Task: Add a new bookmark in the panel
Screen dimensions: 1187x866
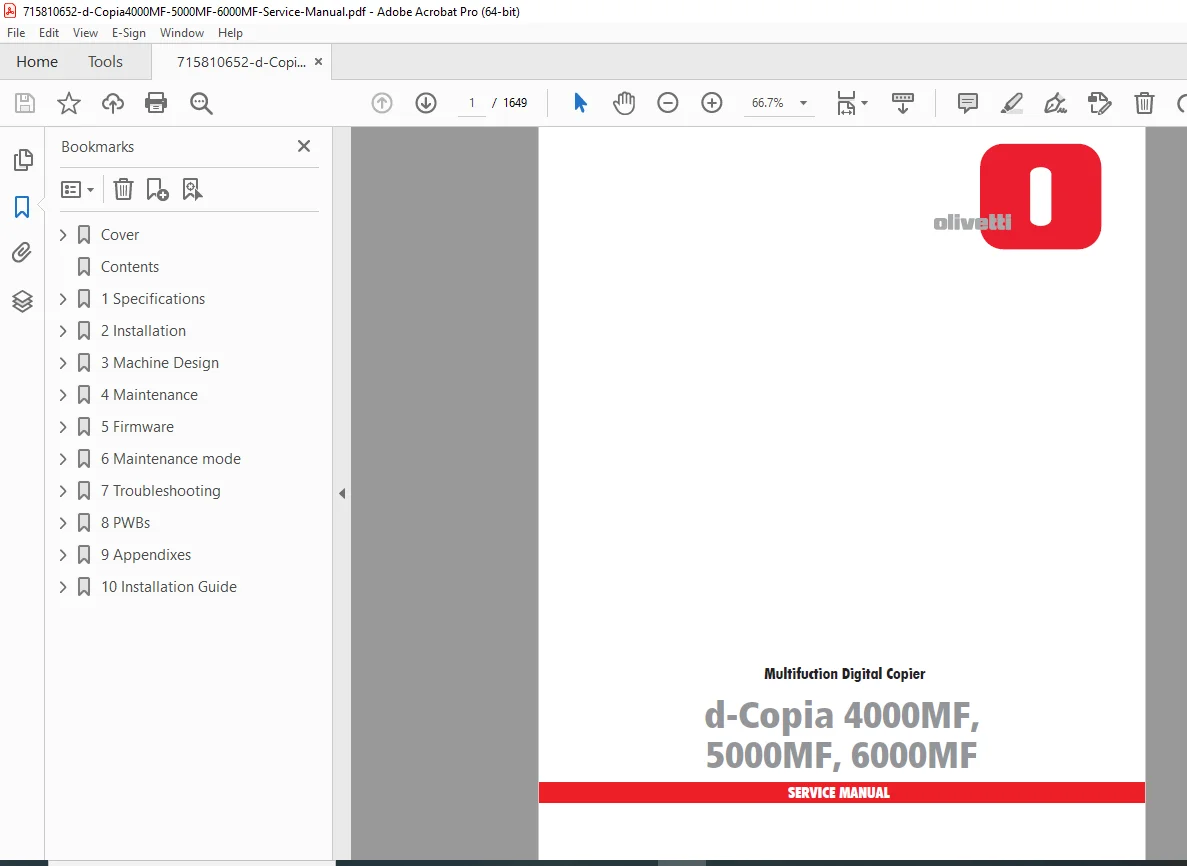Action: [x=157, y=189]
